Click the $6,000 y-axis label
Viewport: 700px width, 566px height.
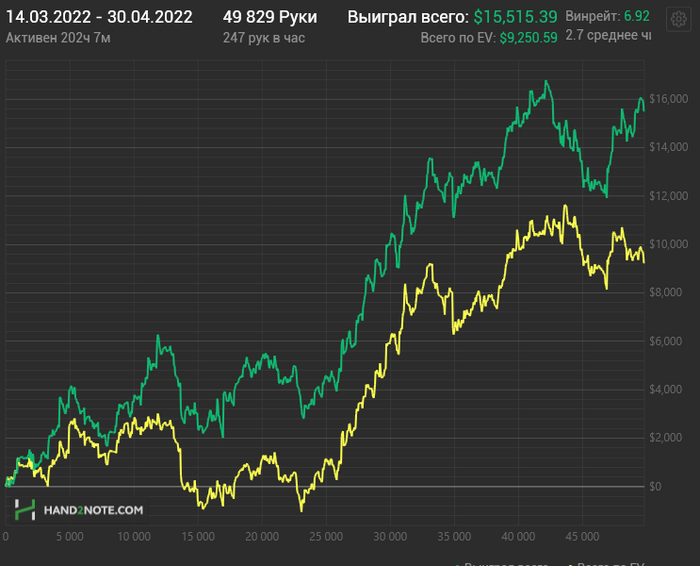pos(668,341)
